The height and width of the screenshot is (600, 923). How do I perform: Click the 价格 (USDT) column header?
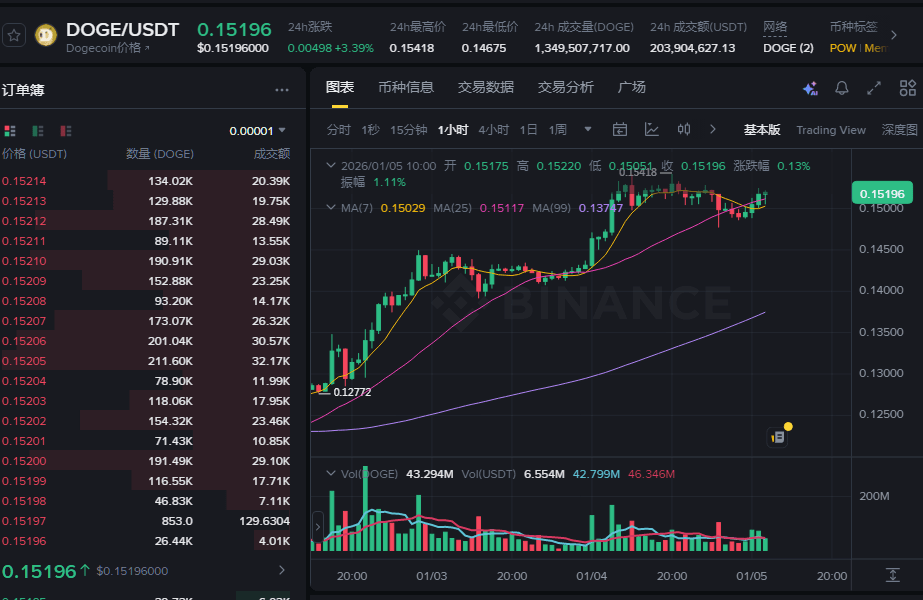click(x=34, y=154)
